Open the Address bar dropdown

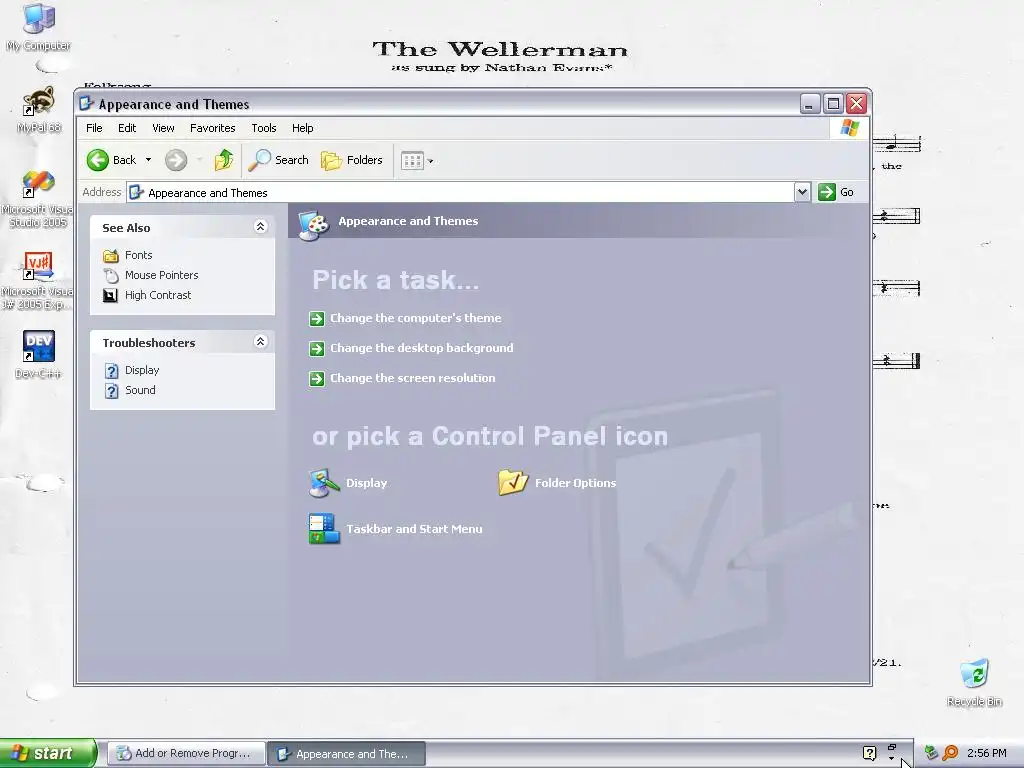coord(802,192)
